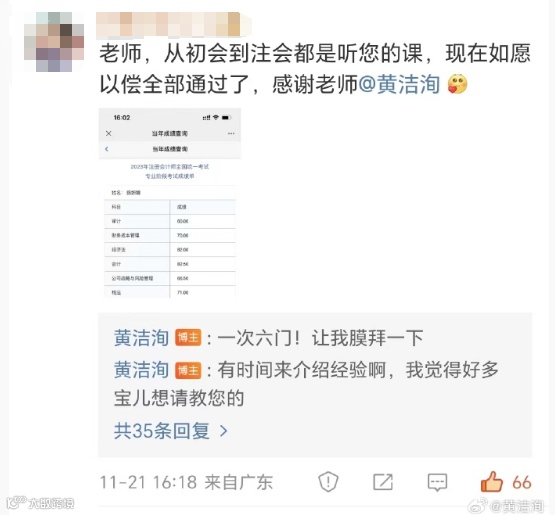The width and height of the screenshot is (555, 515).
Task: Open the attached score report image
Action: tap(170, 203)
